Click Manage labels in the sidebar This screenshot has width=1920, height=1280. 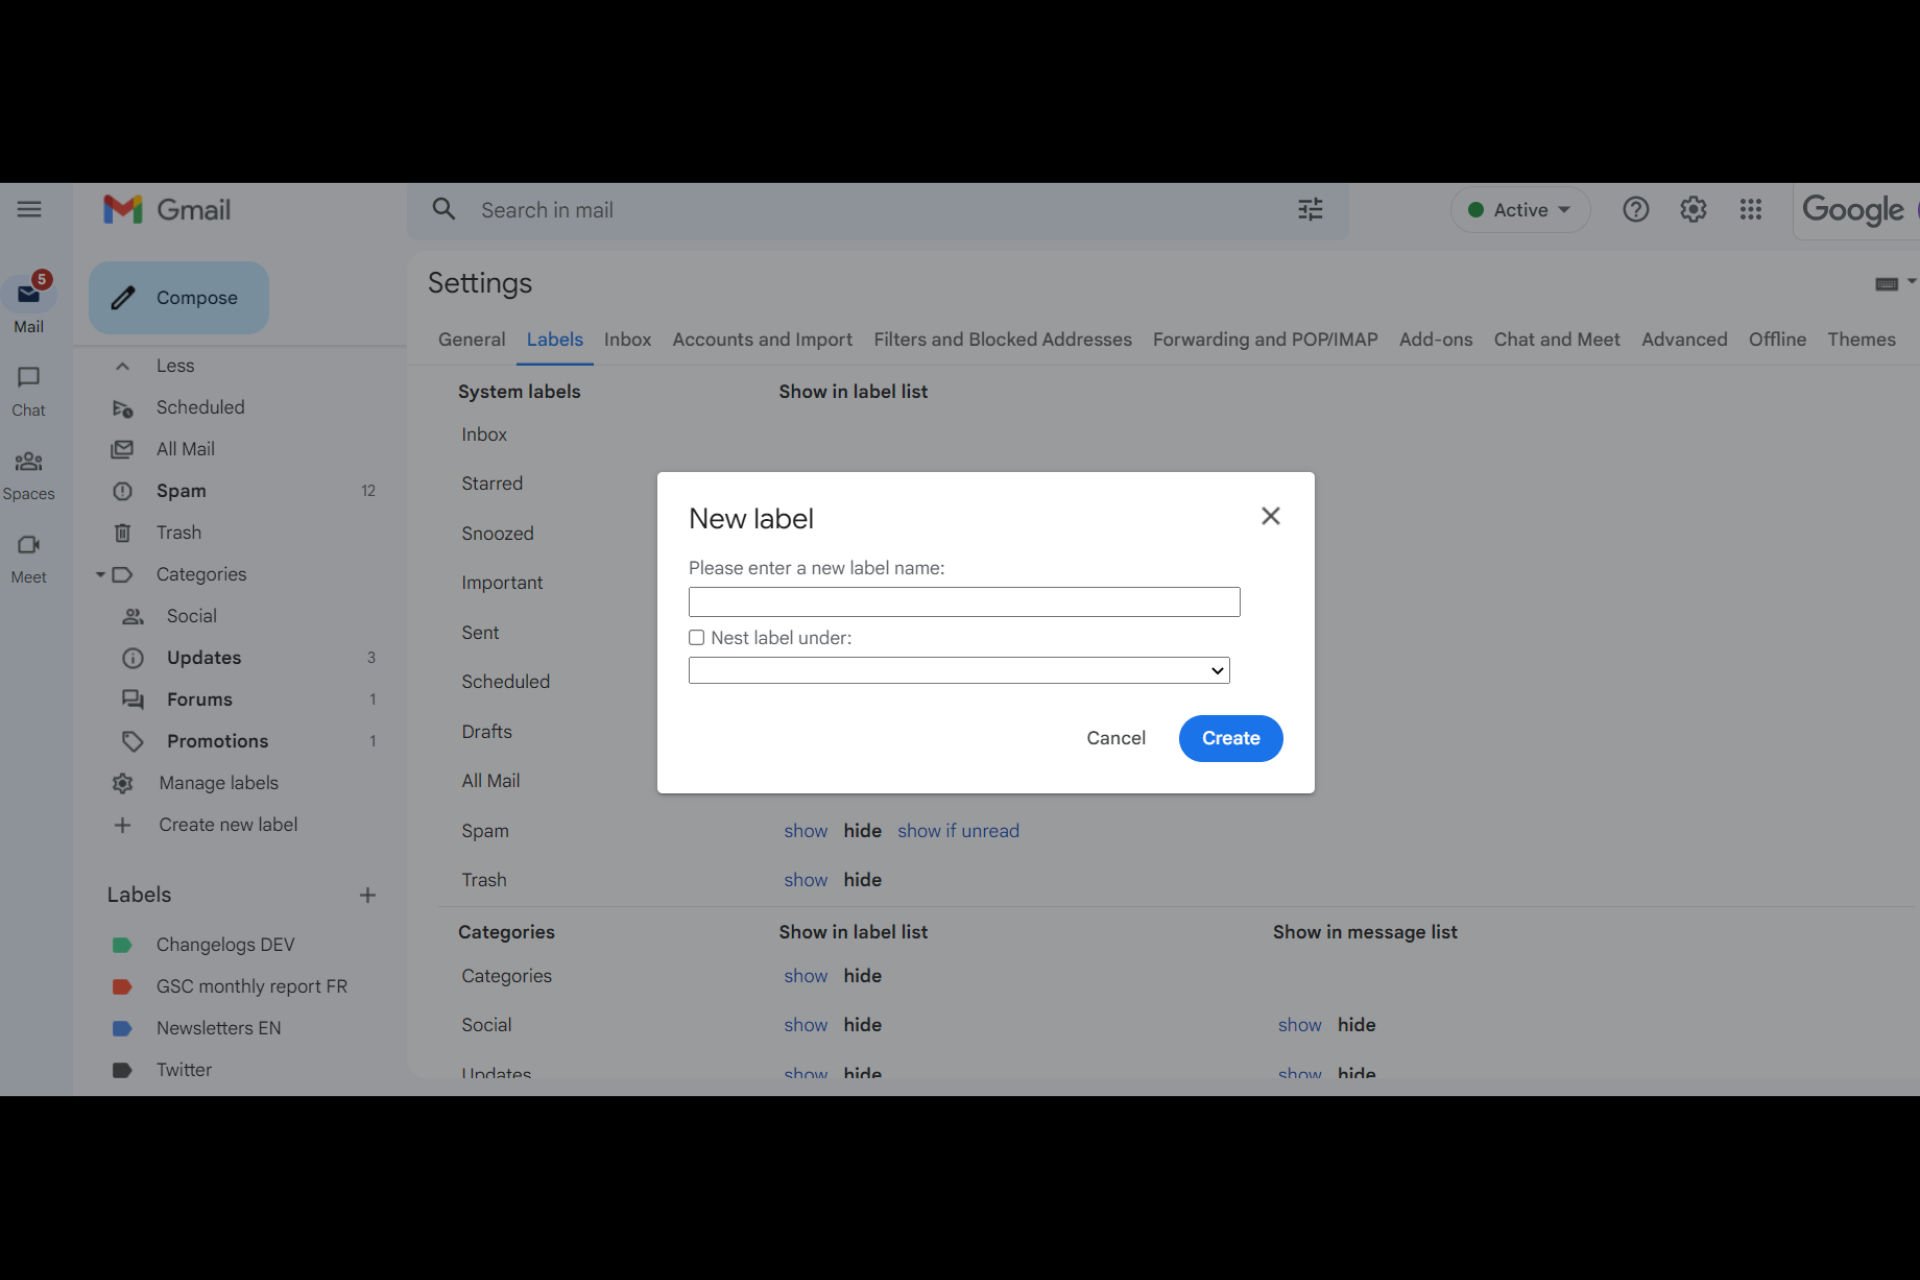coord(218,783)
